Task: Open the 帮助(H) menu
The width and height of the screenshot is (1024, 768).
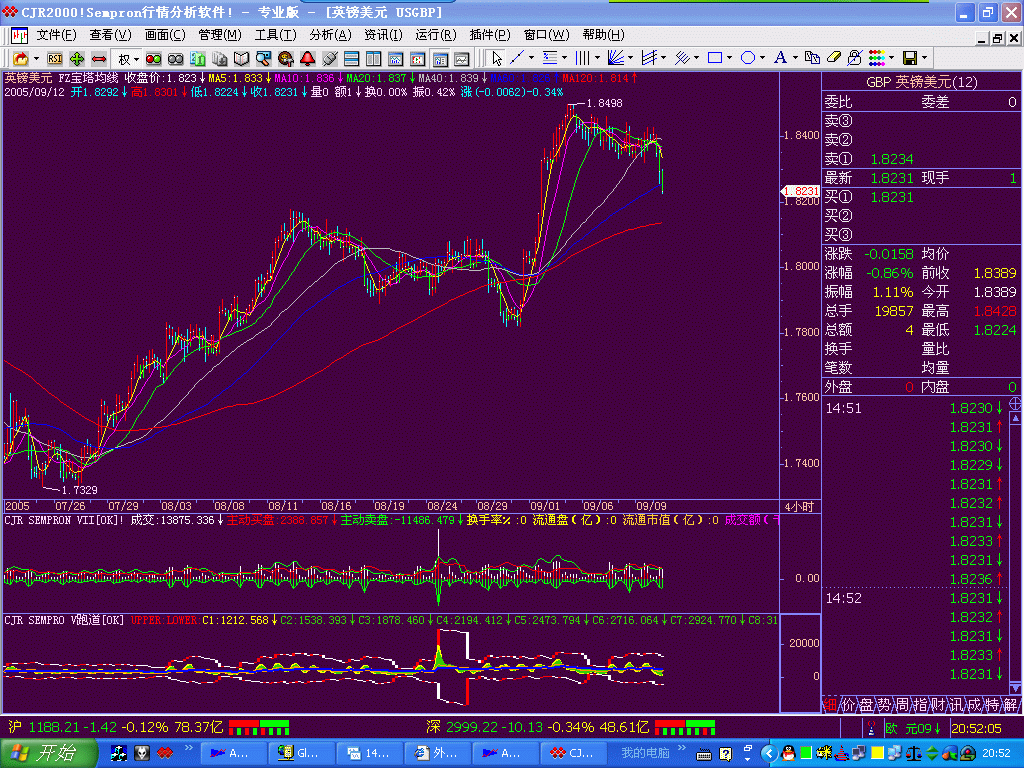Action: (x=603, y=35)
